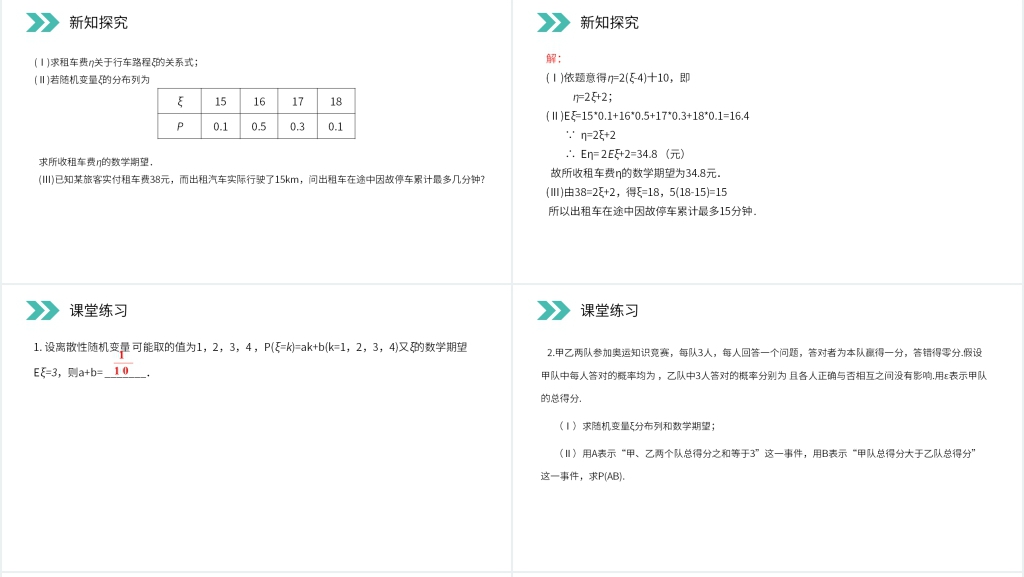This screenshot has height=577, width=1024.
Task: Click text '所以出租车在途中因故停车累计最多15分钟.'
Action: click(652, 211)
